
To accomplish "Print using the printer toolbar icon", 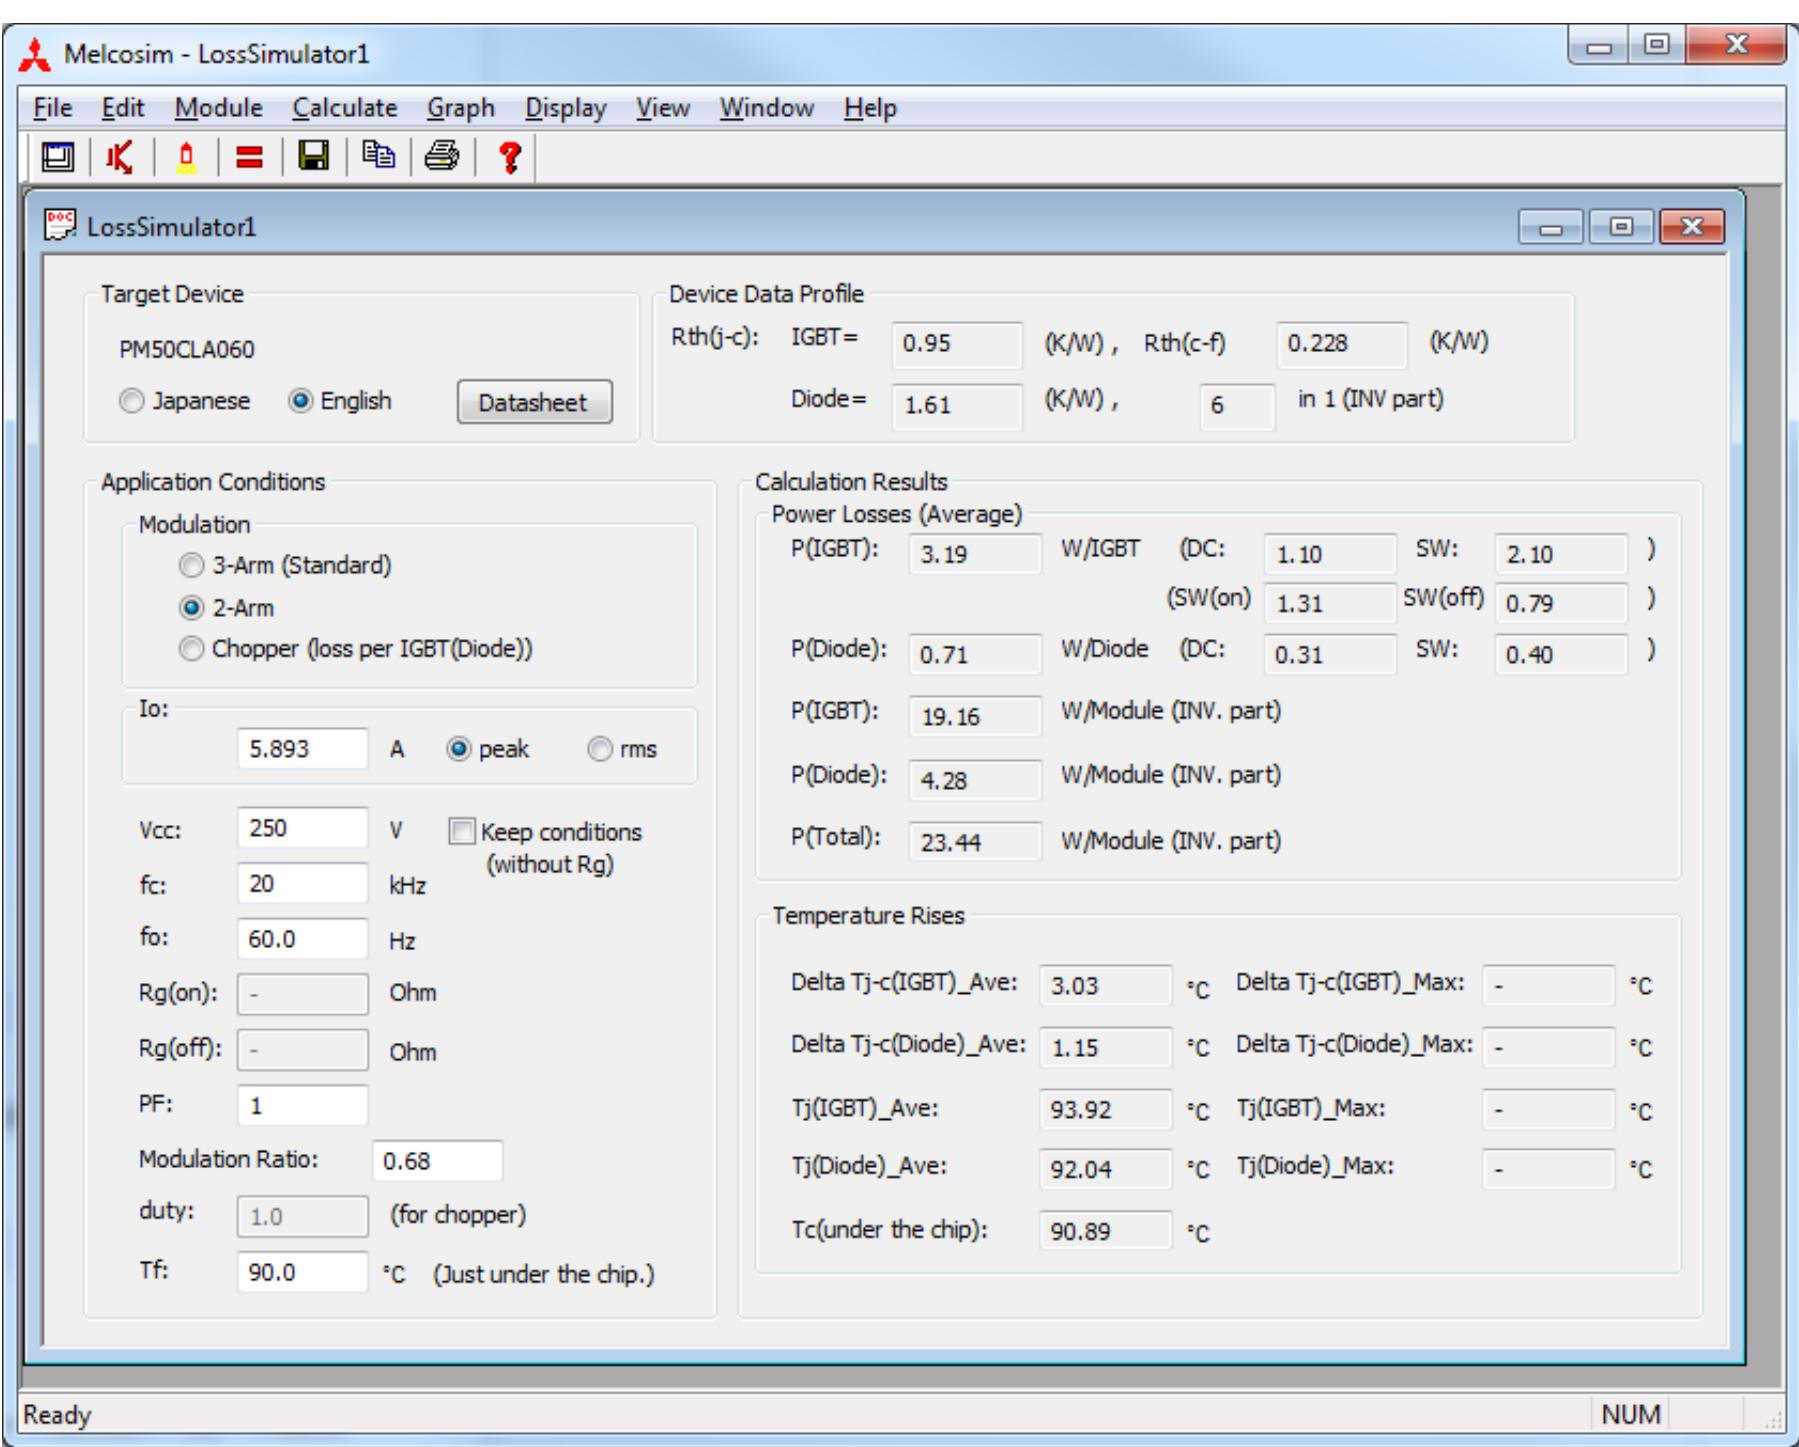I will [x=442, y=156].
